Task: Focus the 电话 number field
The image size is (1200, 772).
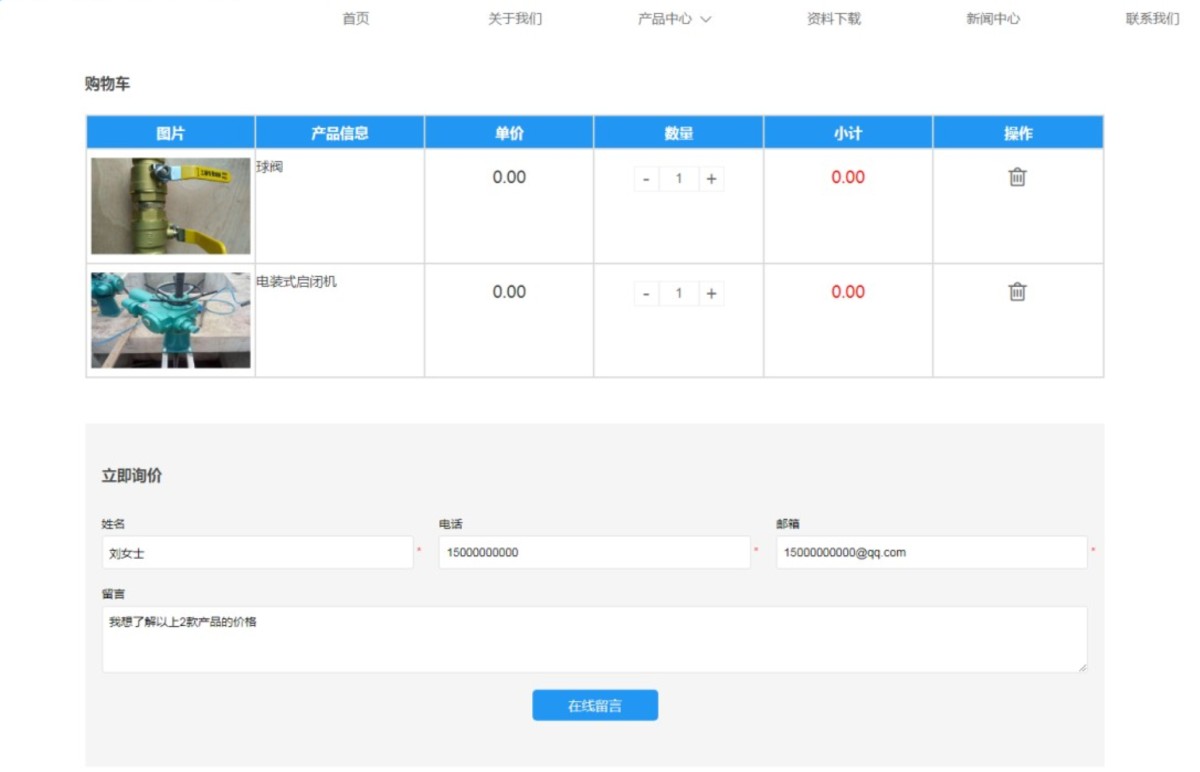Action: [594, 552]
